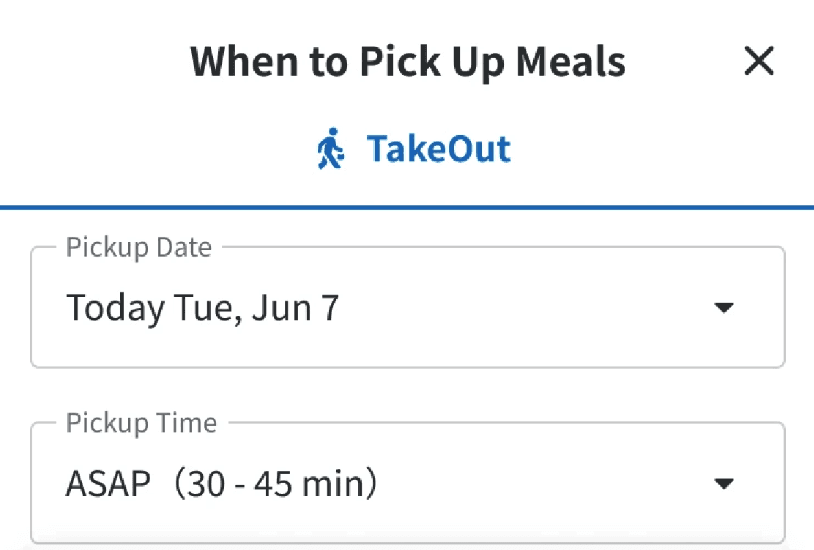This screenshot has height=550, width=814.
Task: Click the walking person TakeOut icon
Action: tap(331, 150)
